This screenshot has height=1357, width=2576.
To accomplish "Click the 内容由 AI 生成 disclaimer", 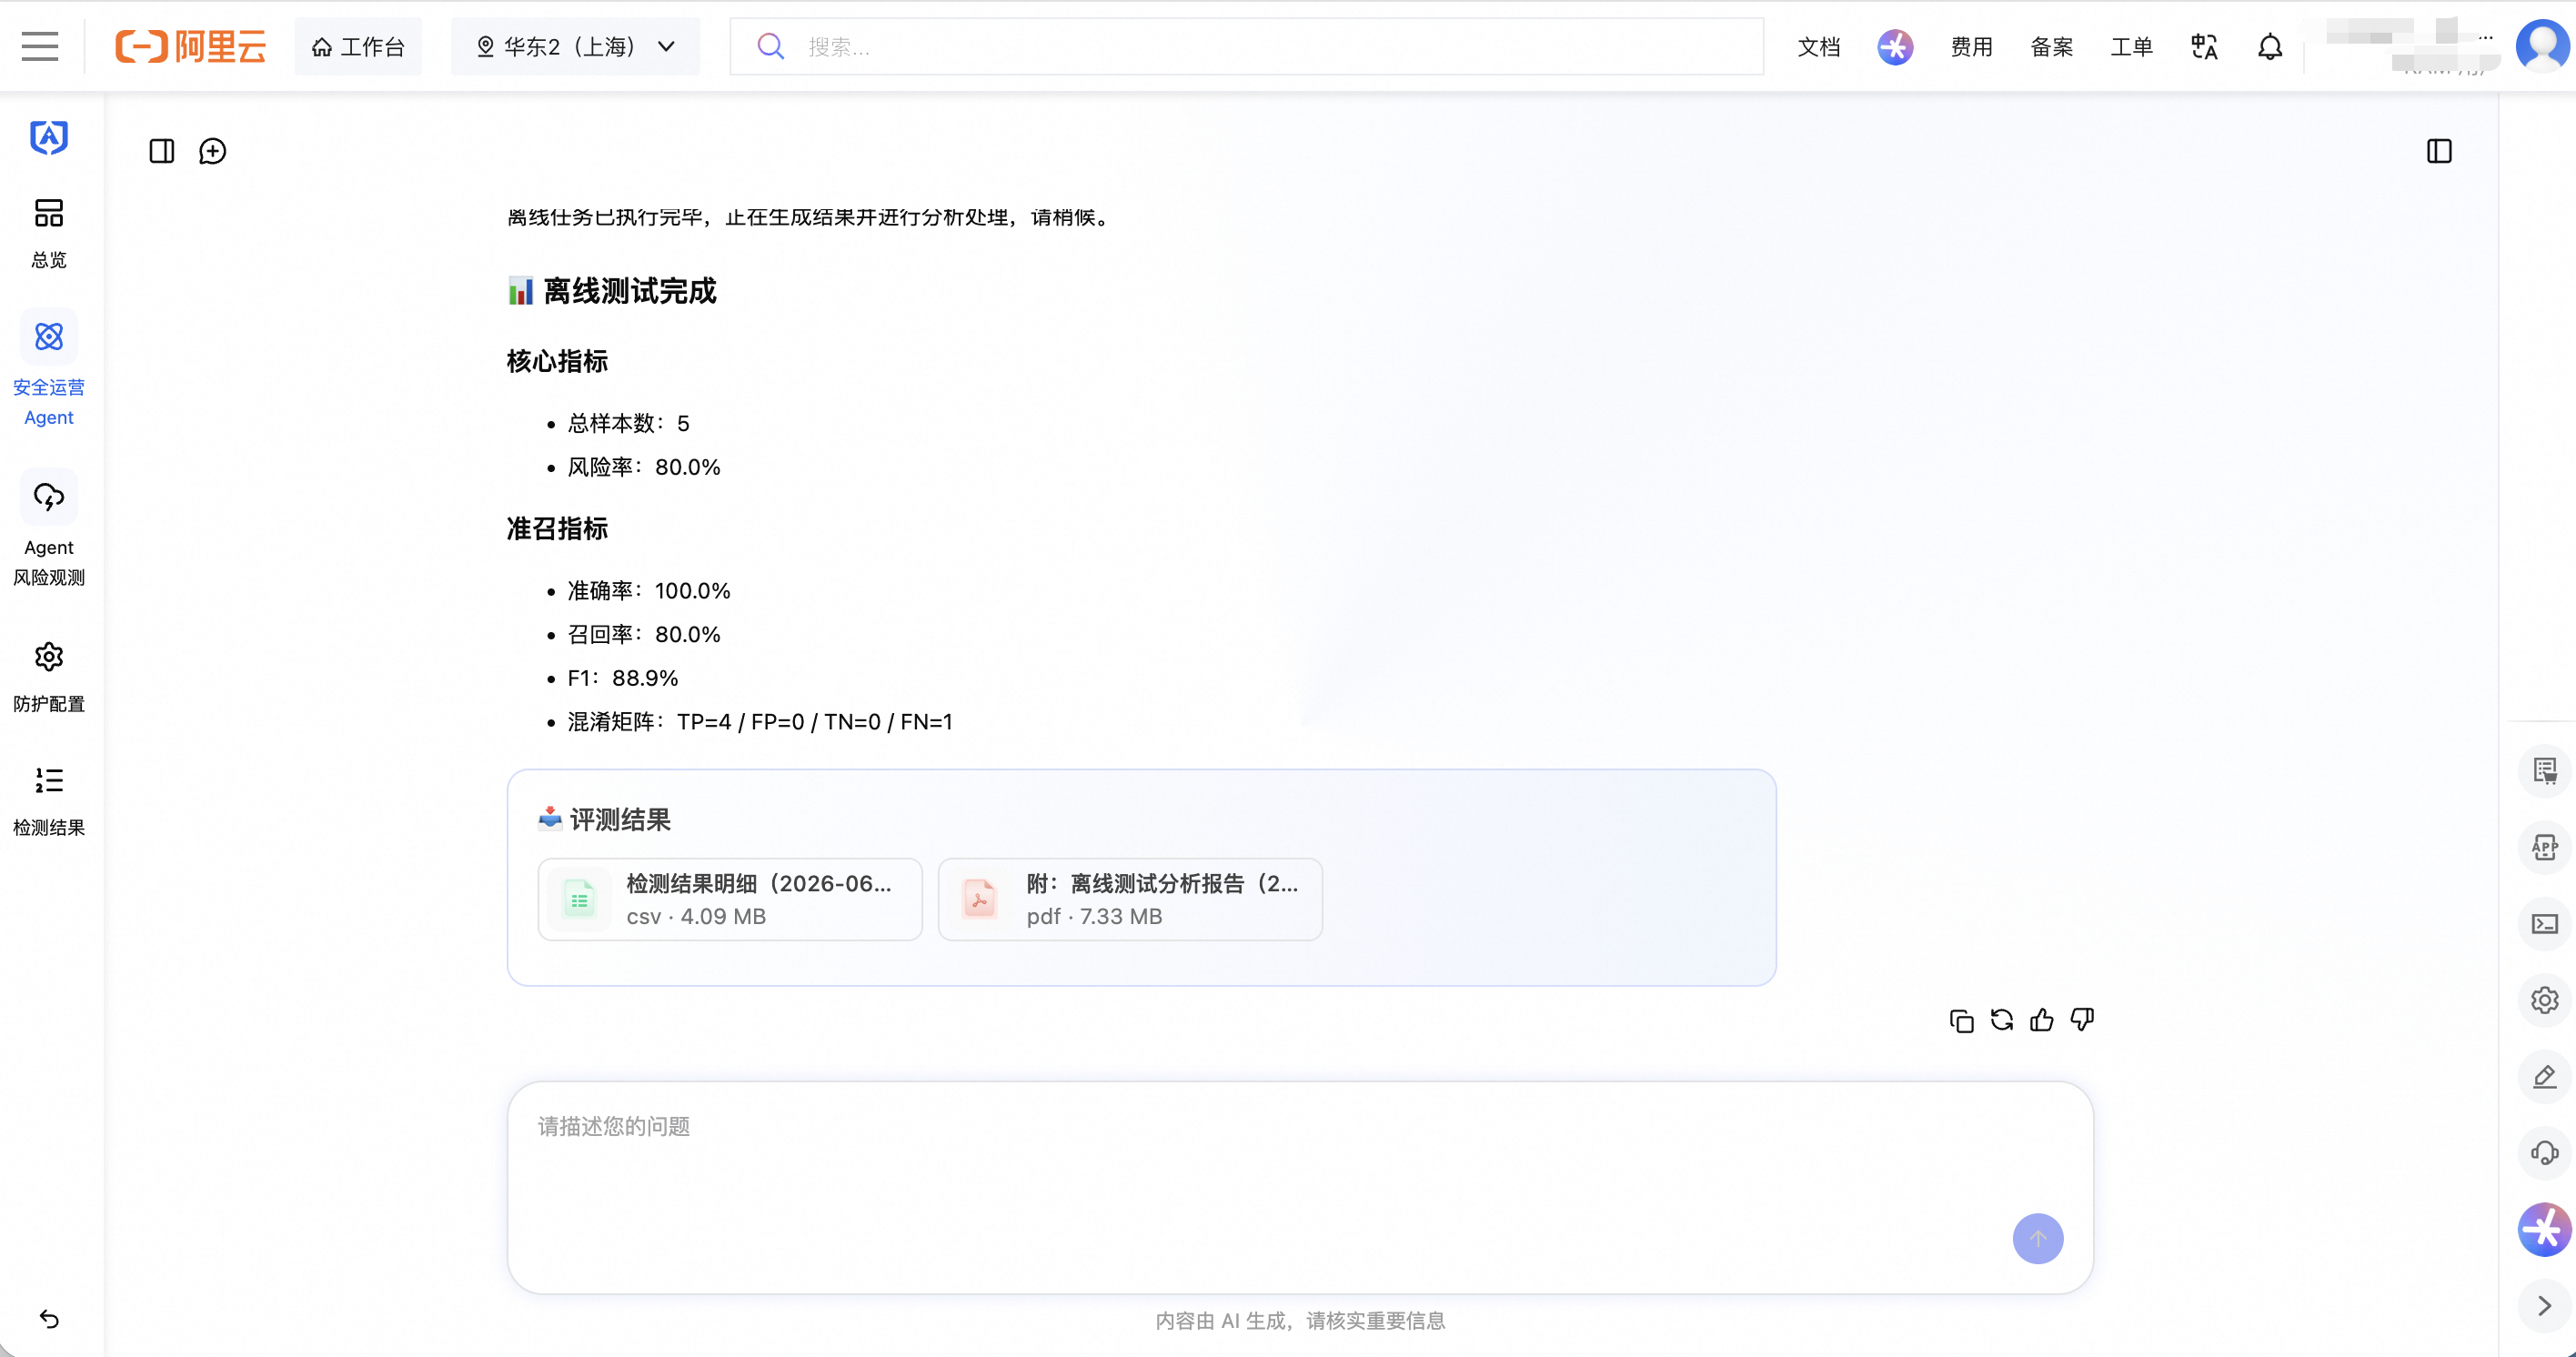I will 1300,1321.
